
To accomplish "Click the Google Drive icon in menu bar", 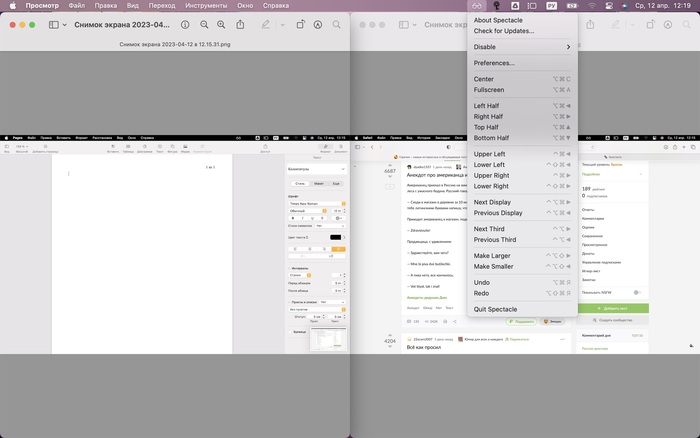I will (515, 6).
